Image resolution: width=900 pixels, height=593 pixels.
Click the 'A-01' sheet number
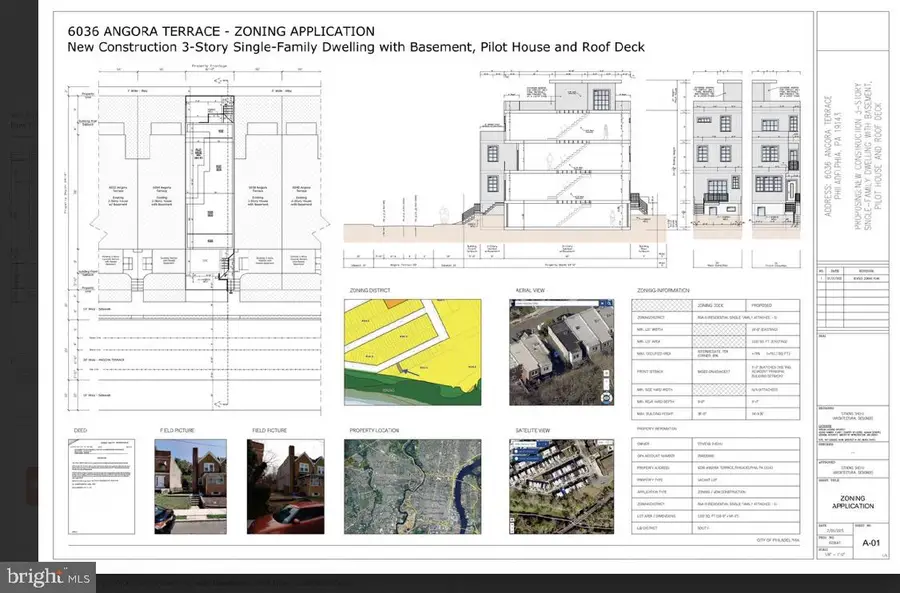(x=871, y=542)
